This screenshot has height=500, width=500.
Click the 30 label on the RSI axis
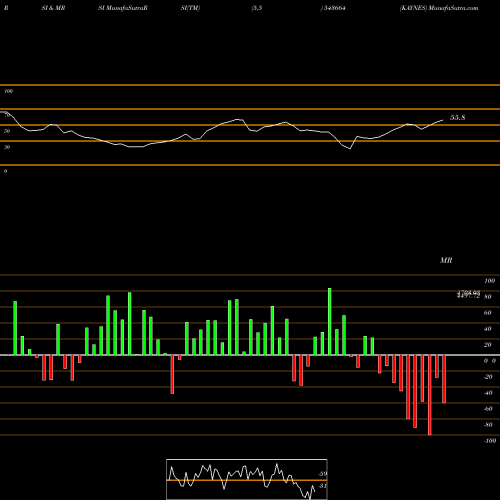point(7,147)
